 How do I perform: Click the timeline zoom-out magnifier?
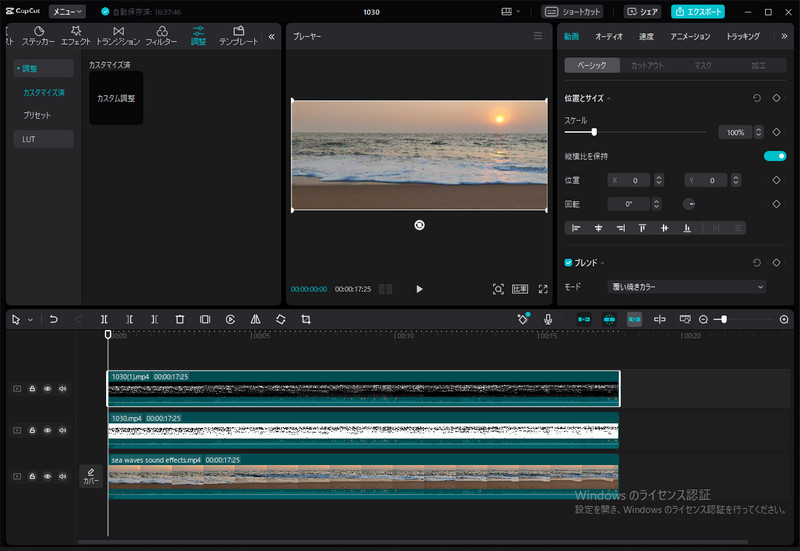(x=704, y=319)
